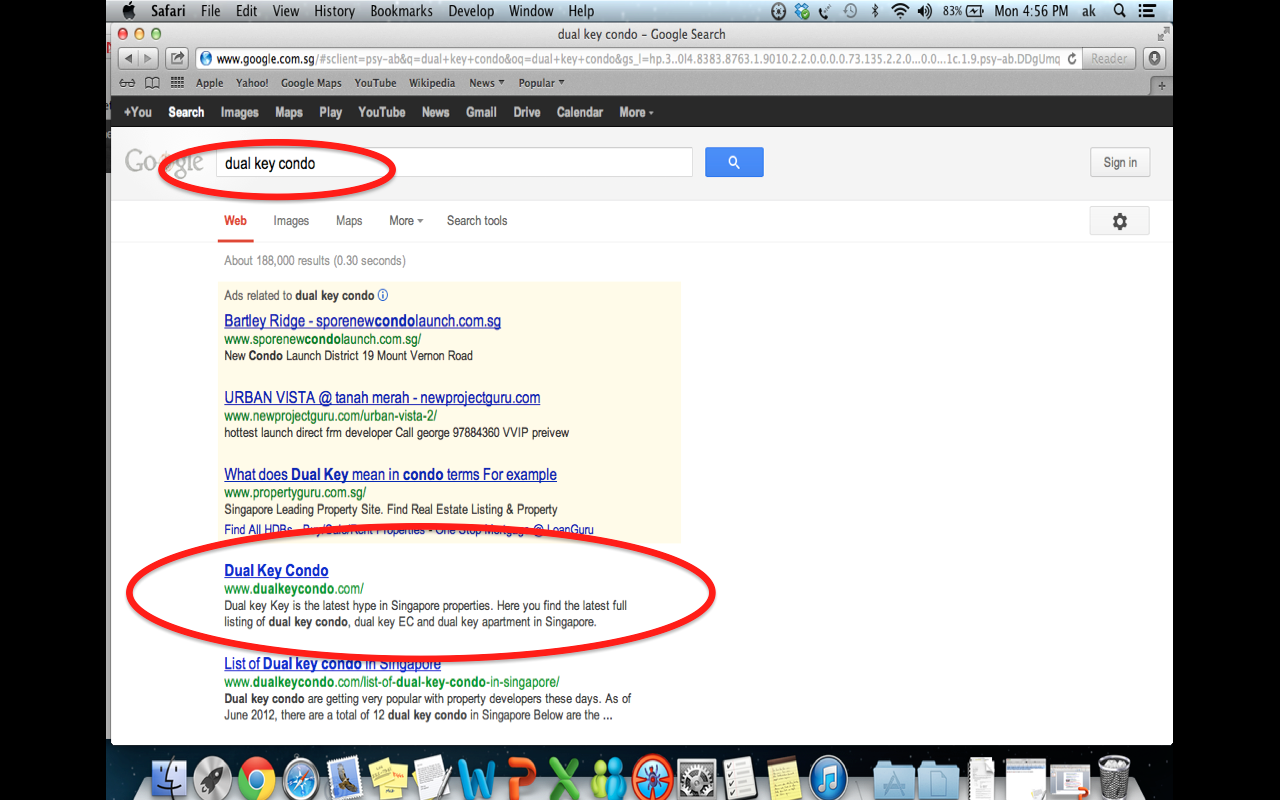This screenshot has height=800, width=1280.
Task: Click the blue Google search magnifier button
Action: tap(734, 162)
